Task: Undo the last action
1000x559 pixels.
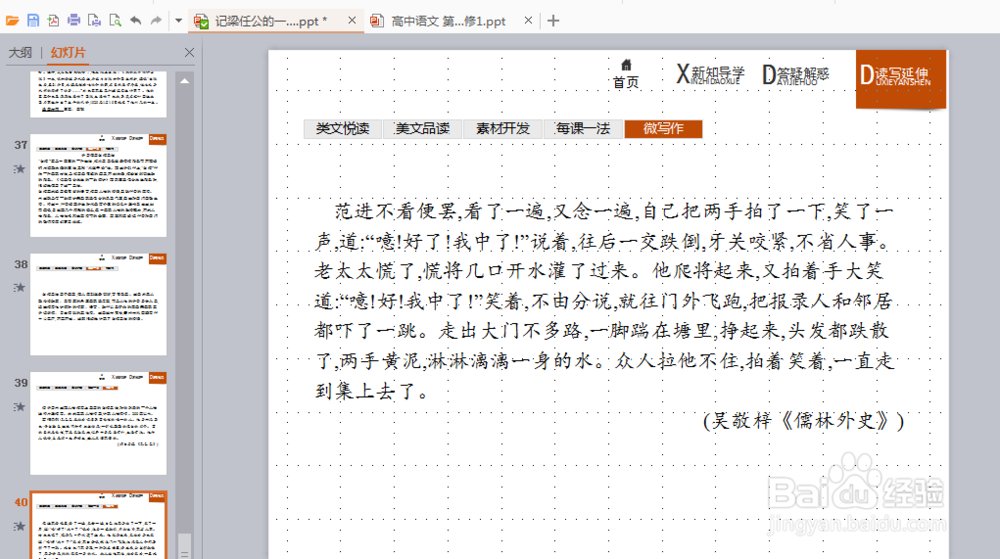Action: click(x=136, y=20)
